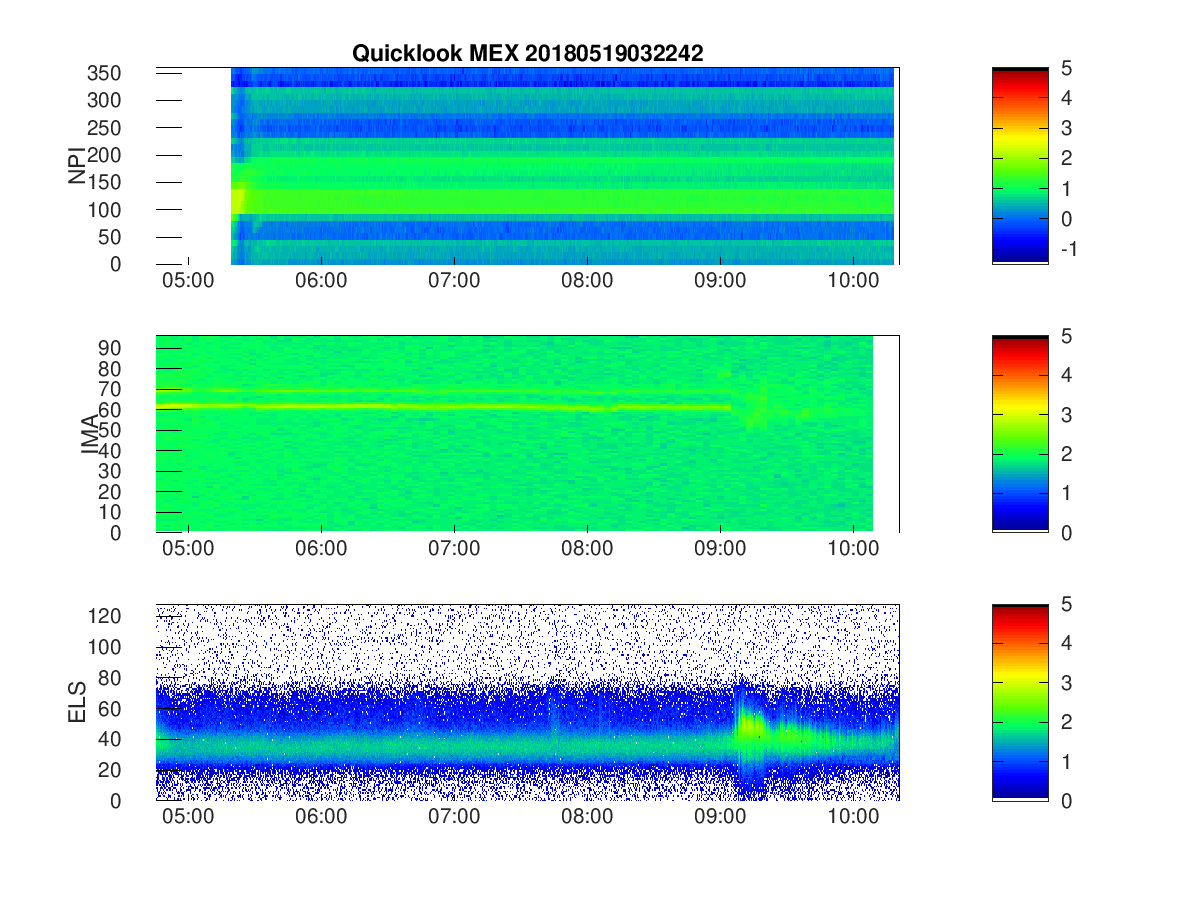Click inside the NPI spectrogram panel
This screenshot has height=900, width=1200.
tap(527, 166)
